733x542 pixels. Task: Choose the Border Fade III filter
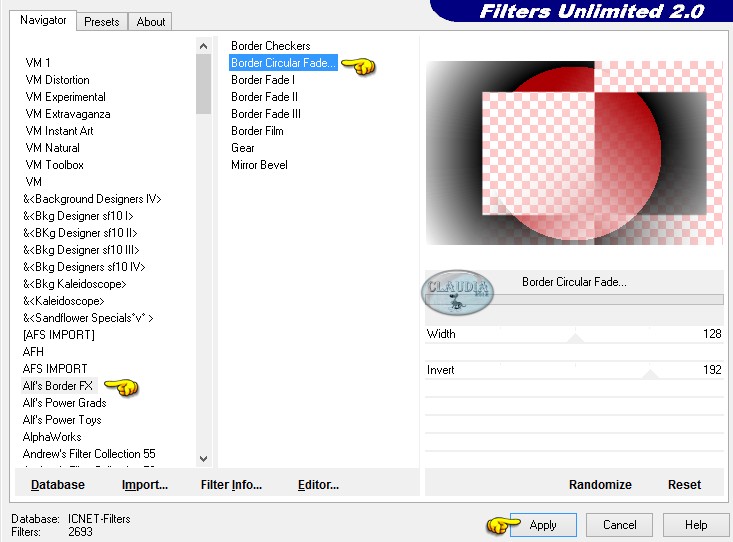coord(266,114)
